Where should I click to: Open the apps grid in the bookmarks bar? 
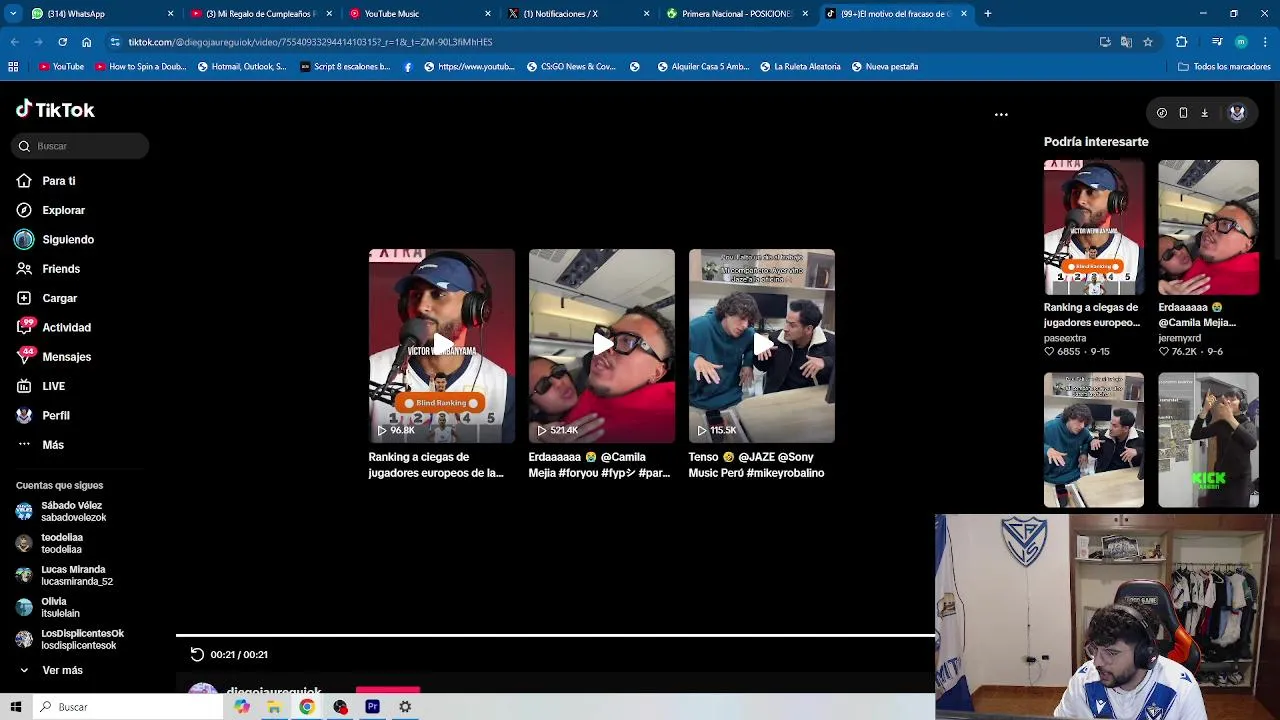coord(13,67)
